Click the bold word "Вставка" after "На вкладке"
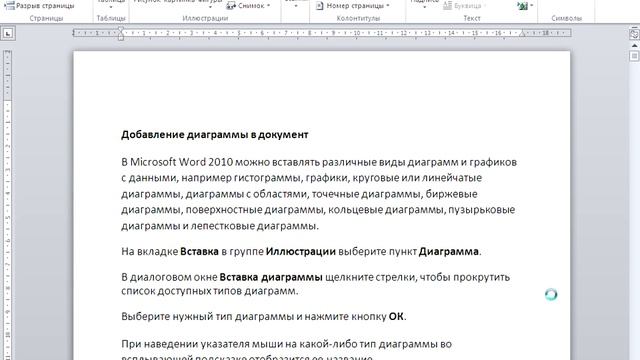This screenshot has height=360, width=640. click(x=200, y=251)
